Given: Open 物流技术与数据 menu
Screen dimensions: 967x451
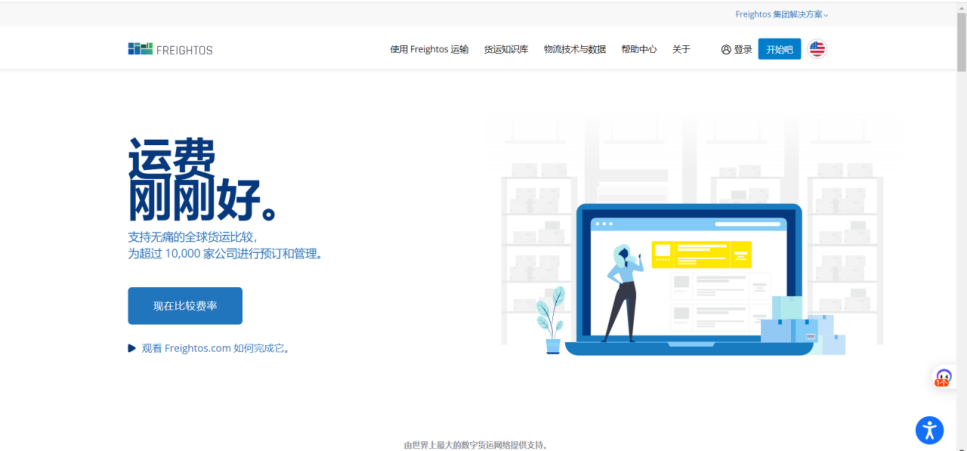Looking at the screenshot, I should click(x=575, y=49).
